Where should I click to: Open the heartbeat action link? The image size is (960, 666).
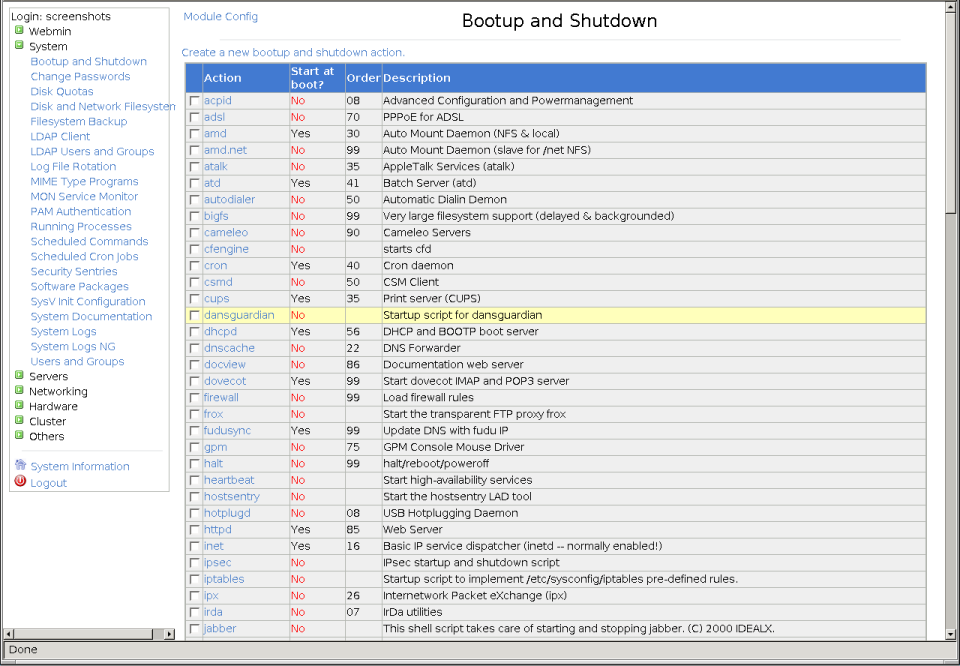pyautogui.click(x=229, y=480)
